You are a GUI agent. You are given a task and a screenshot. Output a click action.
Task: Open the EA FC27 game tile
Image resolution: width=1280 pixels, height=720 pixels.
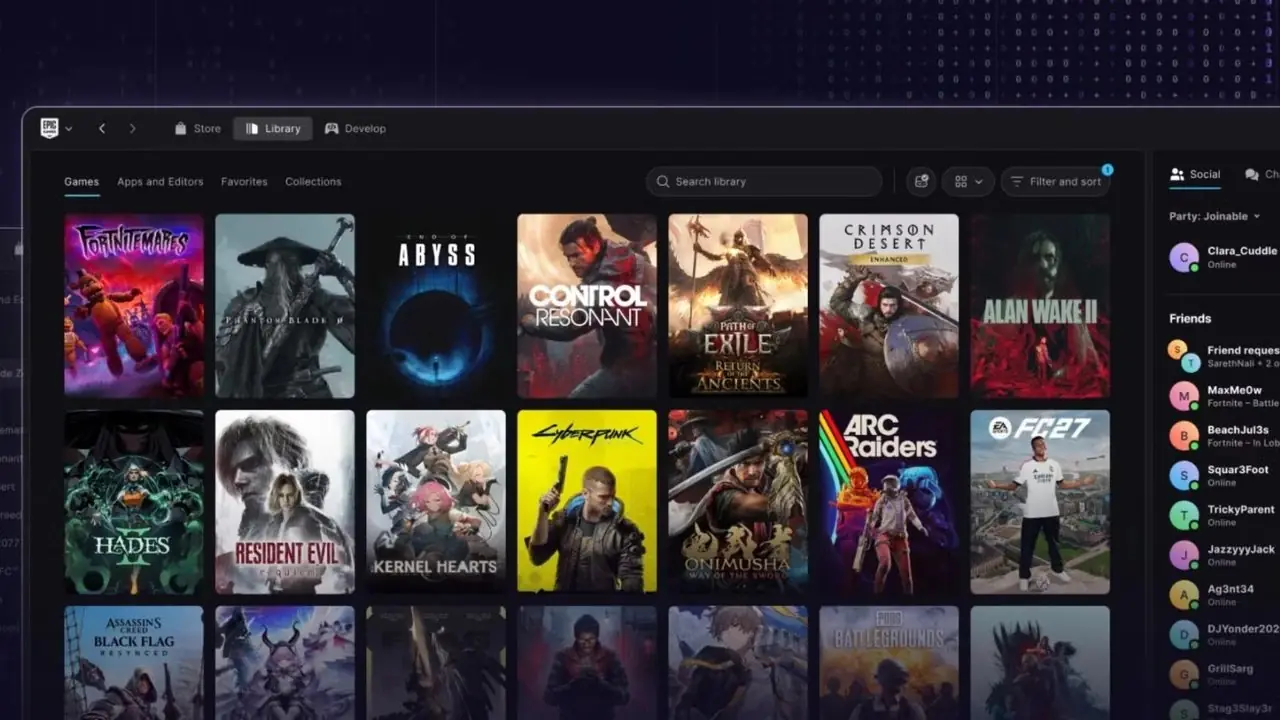(1040, 502)
